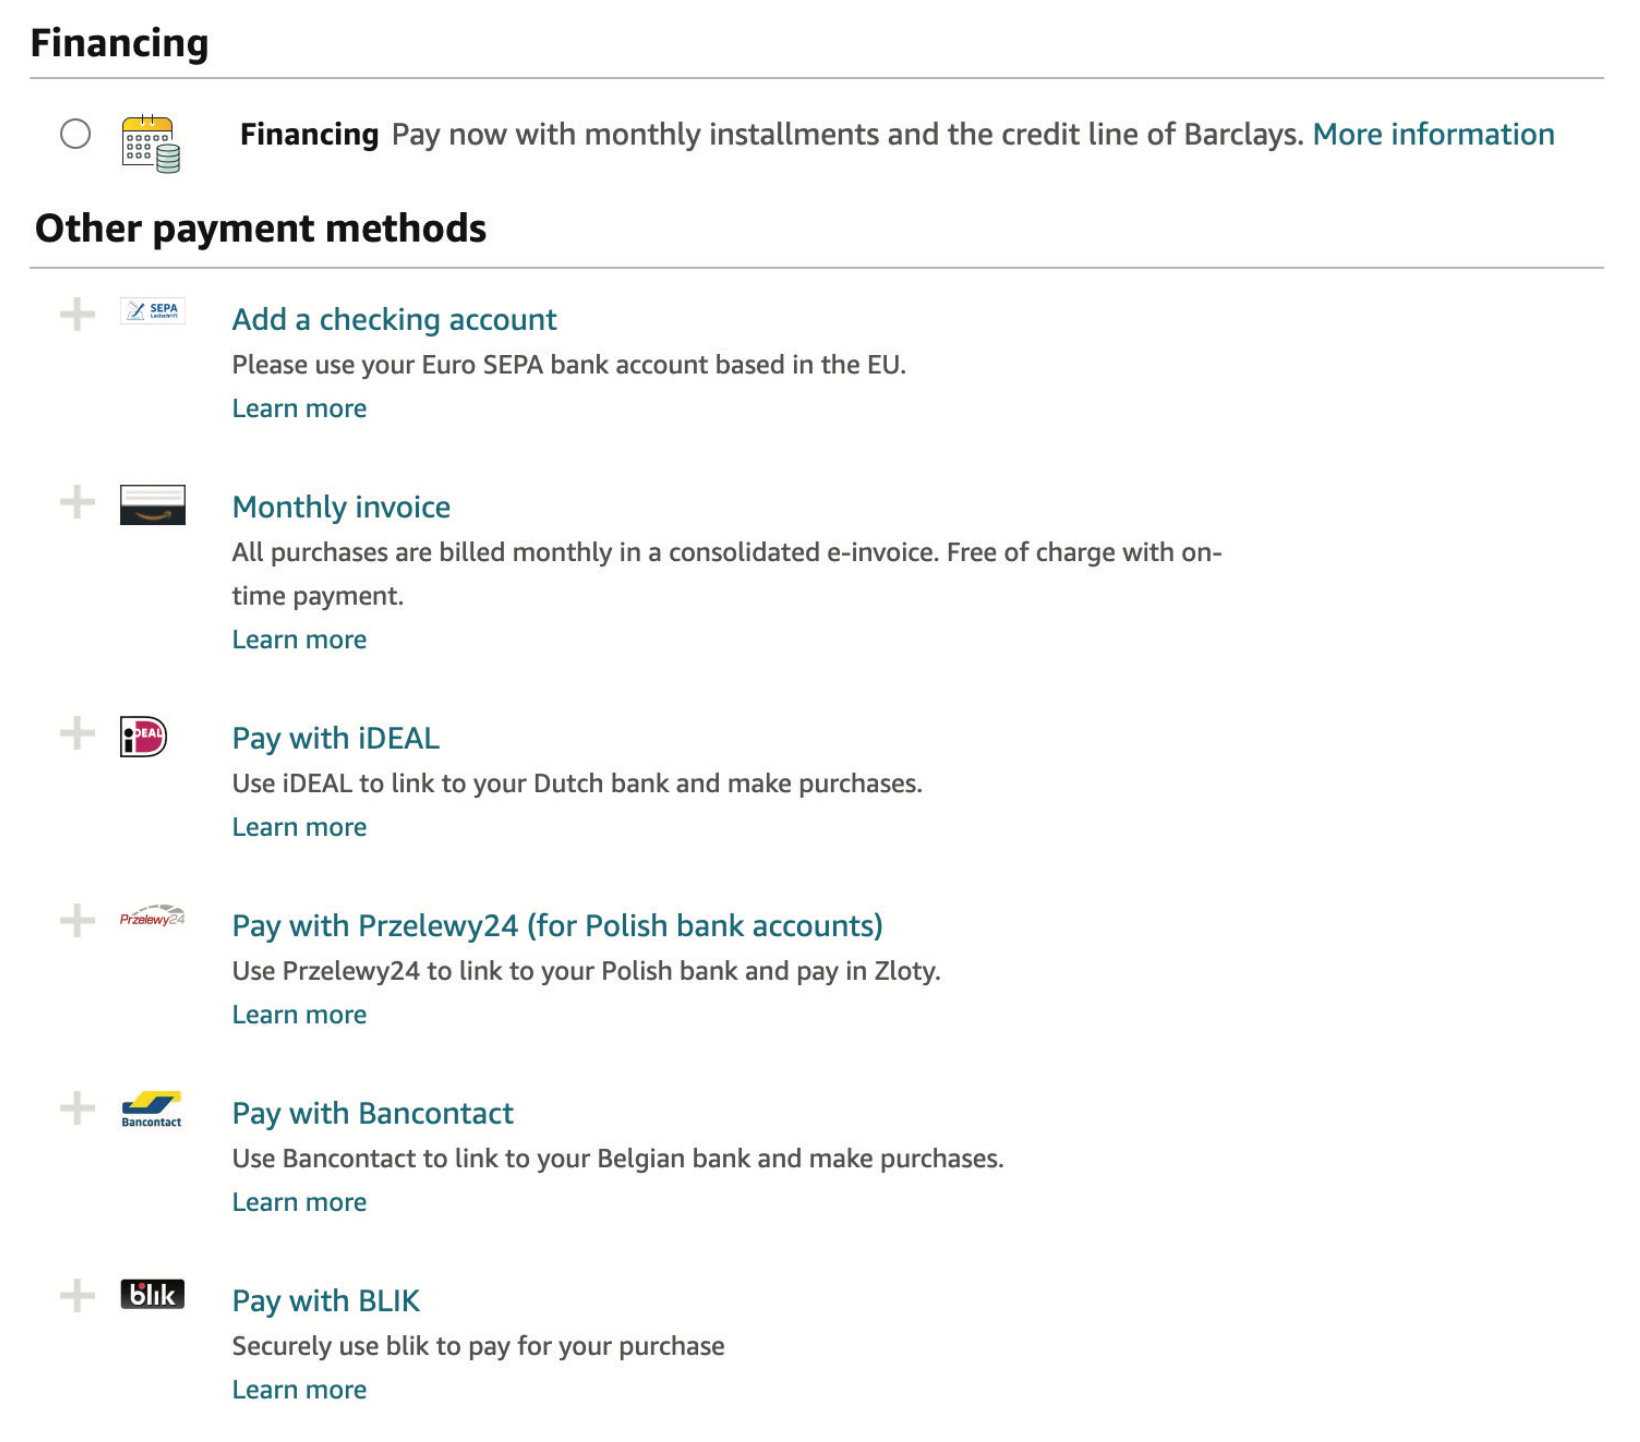This screenshot has width=1640, height=1442.
Task: Click the Przelewy24 logo
Action: click(x=152, y=915)
